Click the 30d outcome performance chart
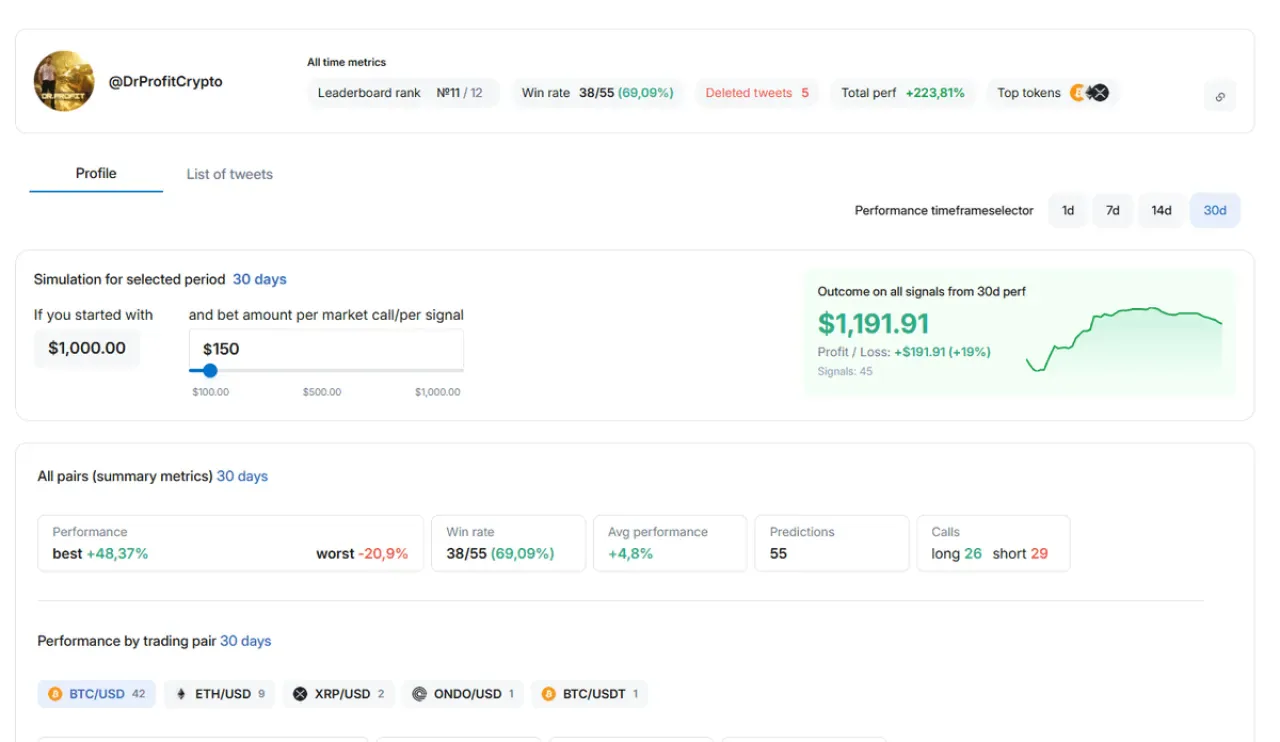This screenshot has height=742, width=1280. pos(1124,340)
